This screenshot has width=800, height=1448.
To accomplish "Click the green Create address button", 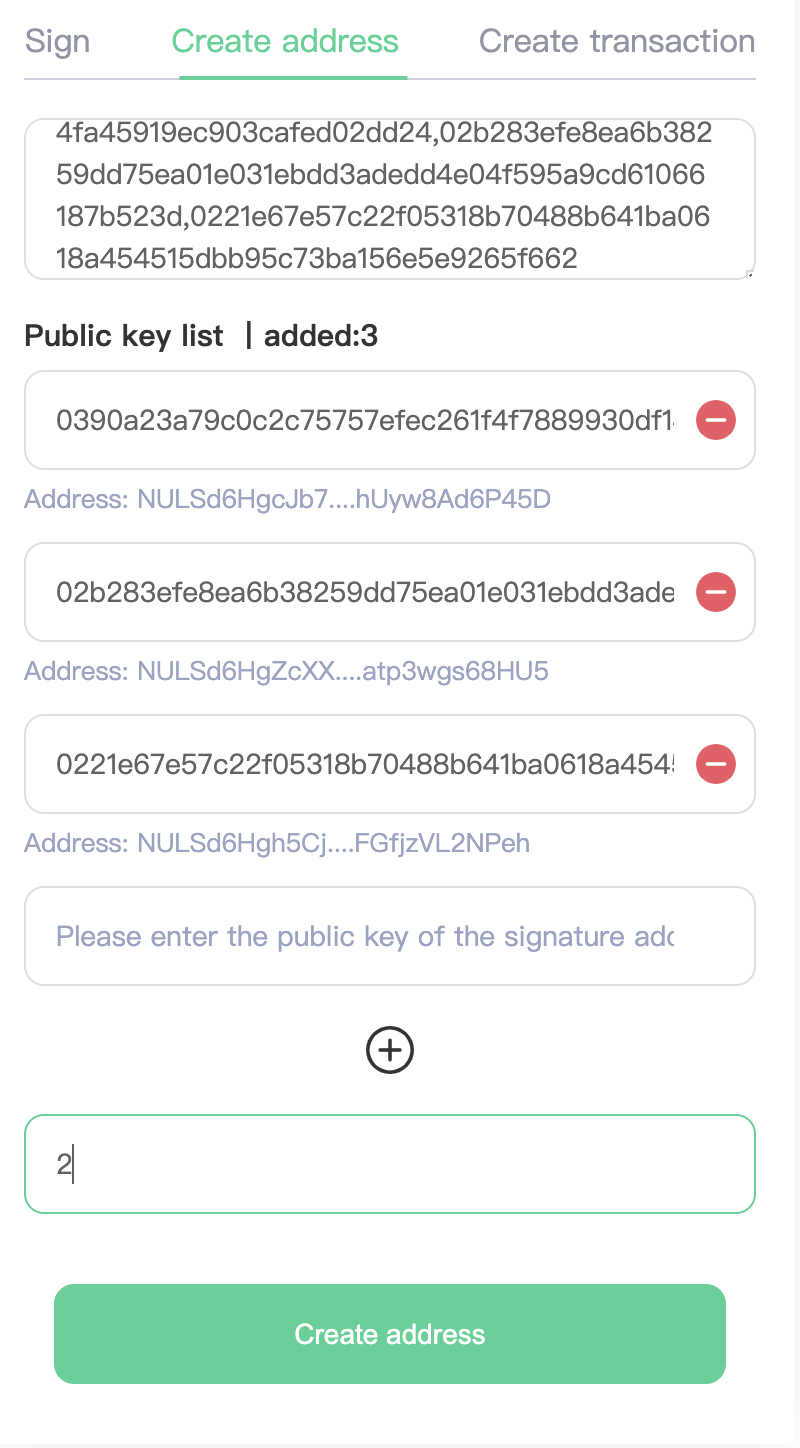I will 390,1334.
